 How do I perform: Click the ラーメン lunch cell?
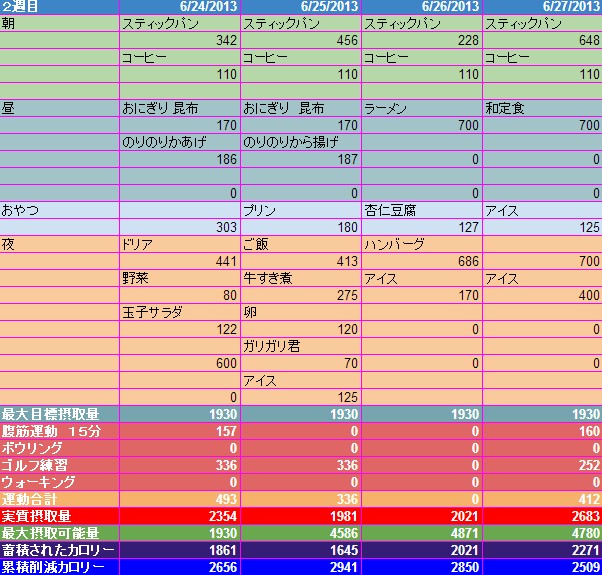click(422, 108)
